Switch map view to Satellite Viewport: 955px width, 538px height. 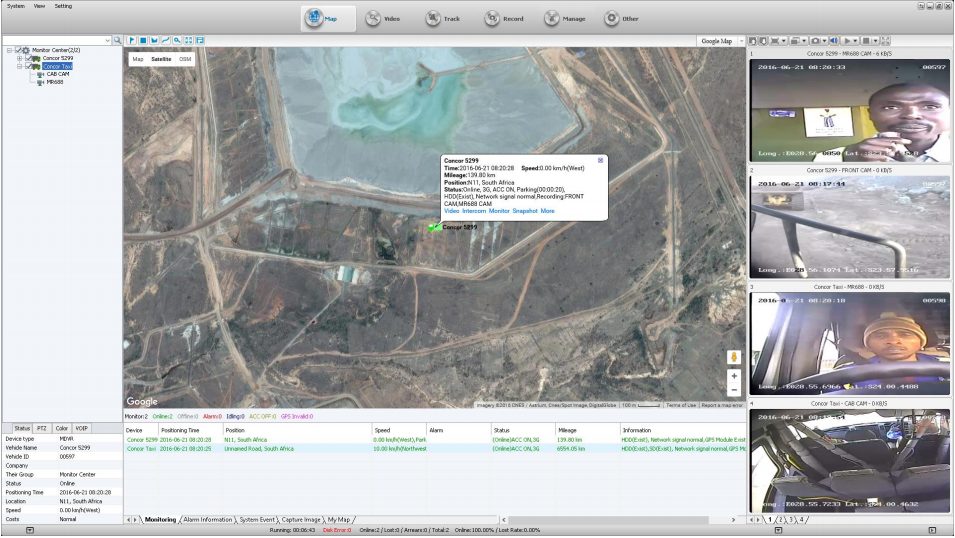pos(161,59)
